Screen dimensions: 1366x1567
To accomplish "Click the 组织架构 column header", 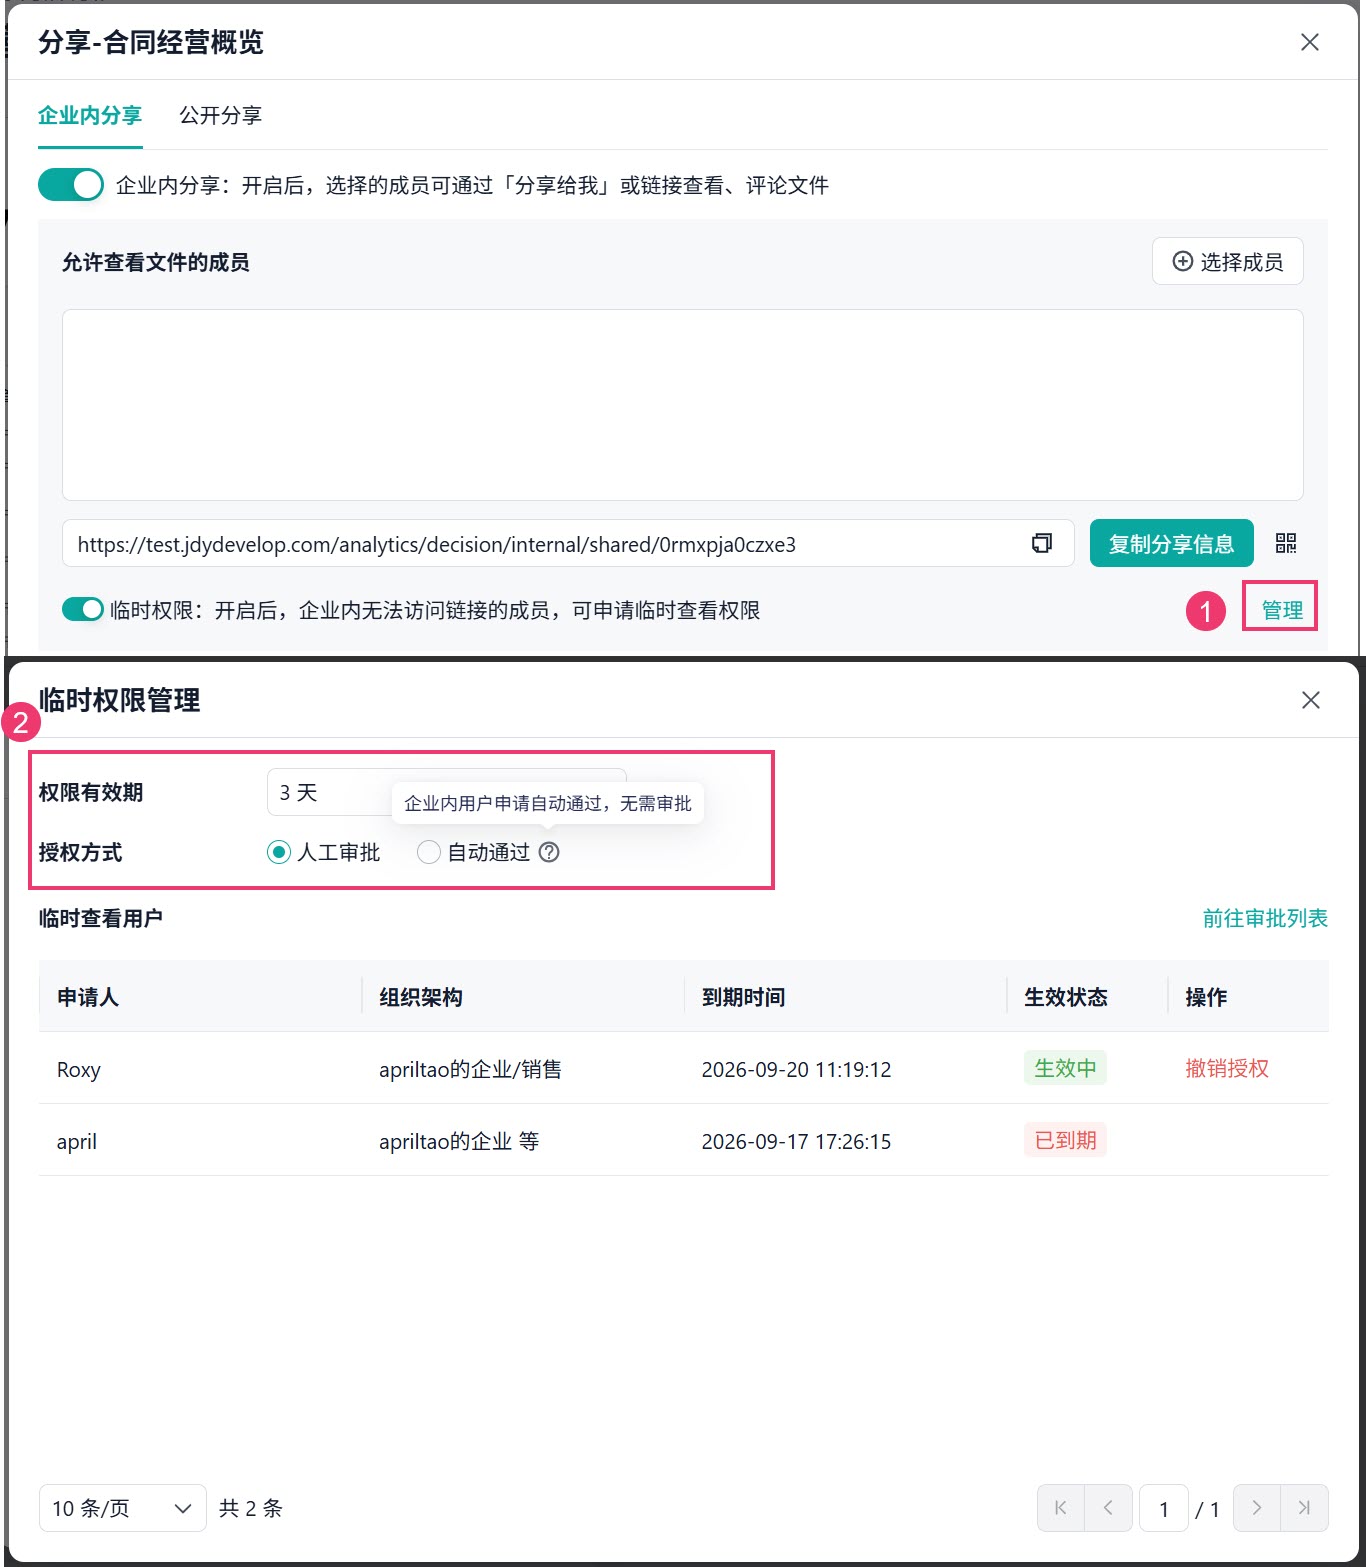I will [x=421, y=997].
